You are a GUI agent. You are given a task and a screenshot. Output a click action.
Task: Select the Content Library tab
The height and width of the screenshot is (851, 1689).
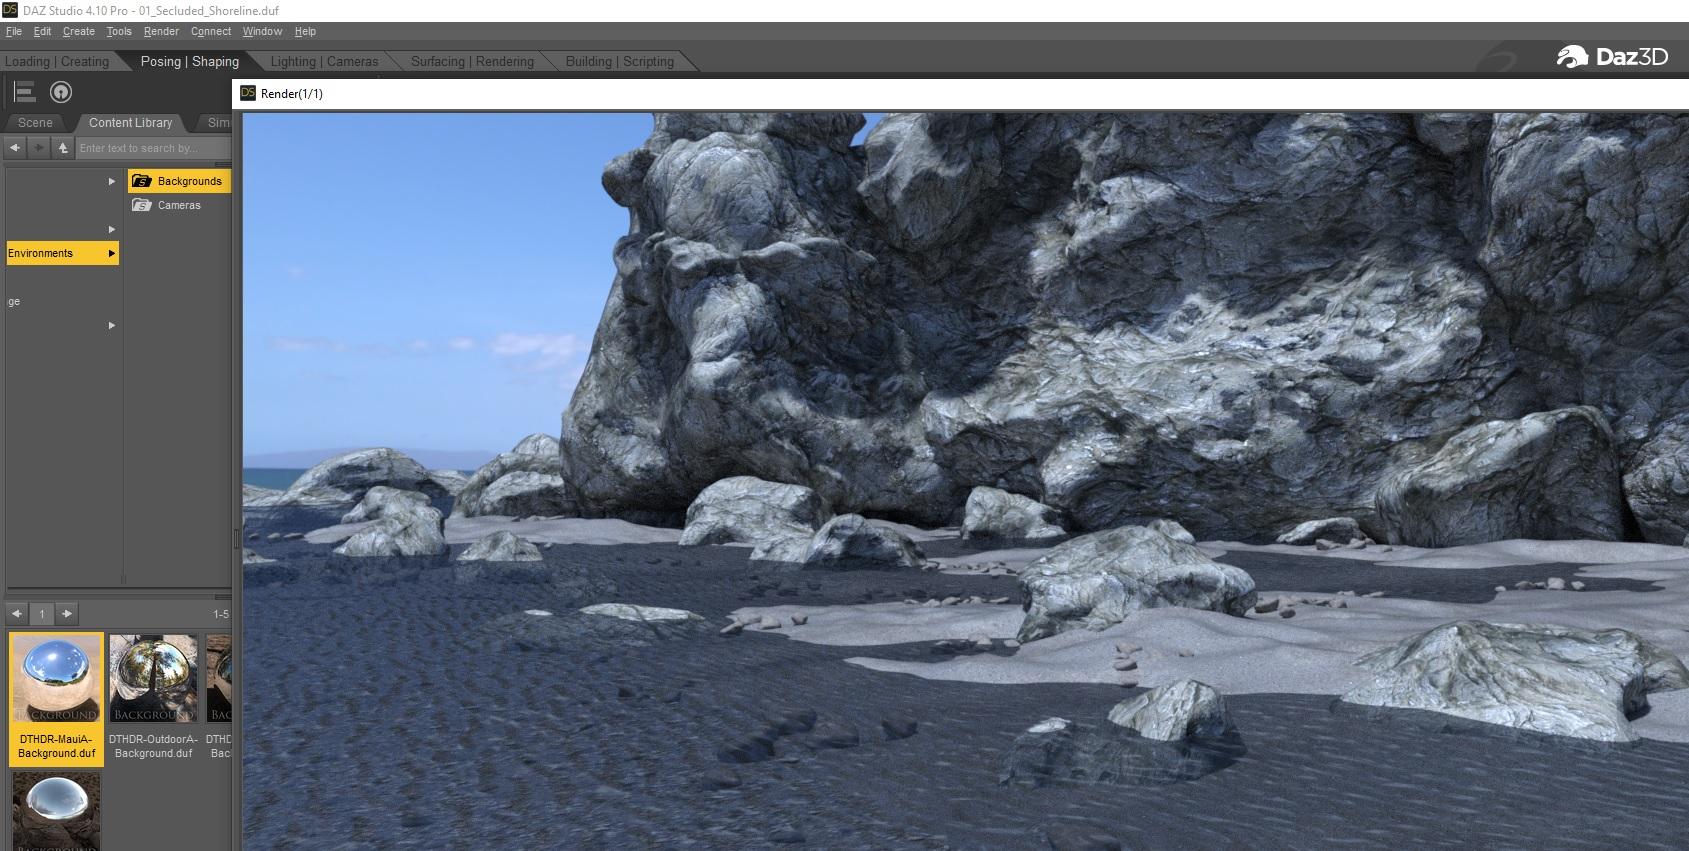point(131,123)
